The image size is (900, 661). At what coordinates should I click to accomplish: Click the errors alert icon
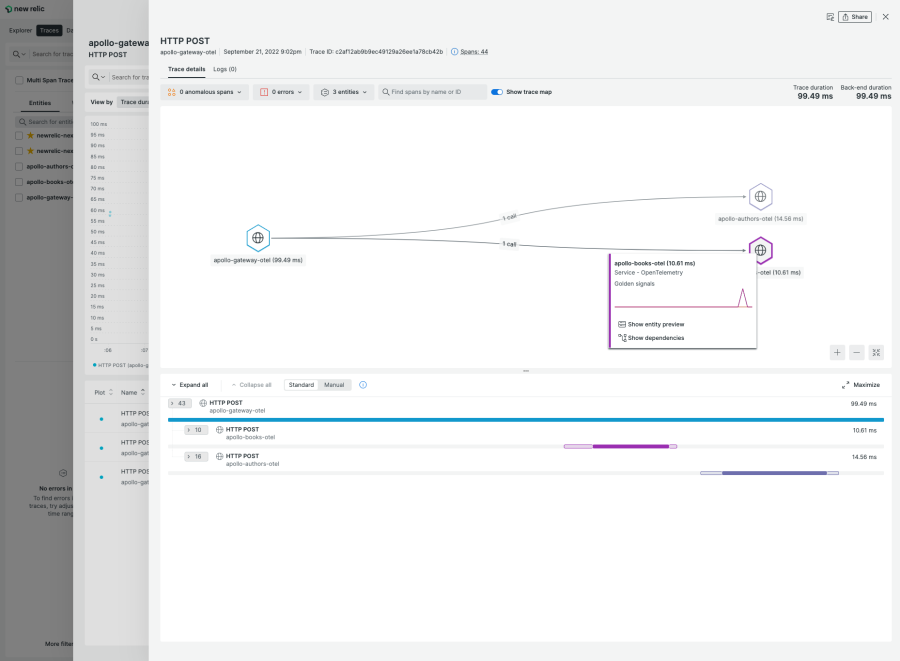pos(264,92)
